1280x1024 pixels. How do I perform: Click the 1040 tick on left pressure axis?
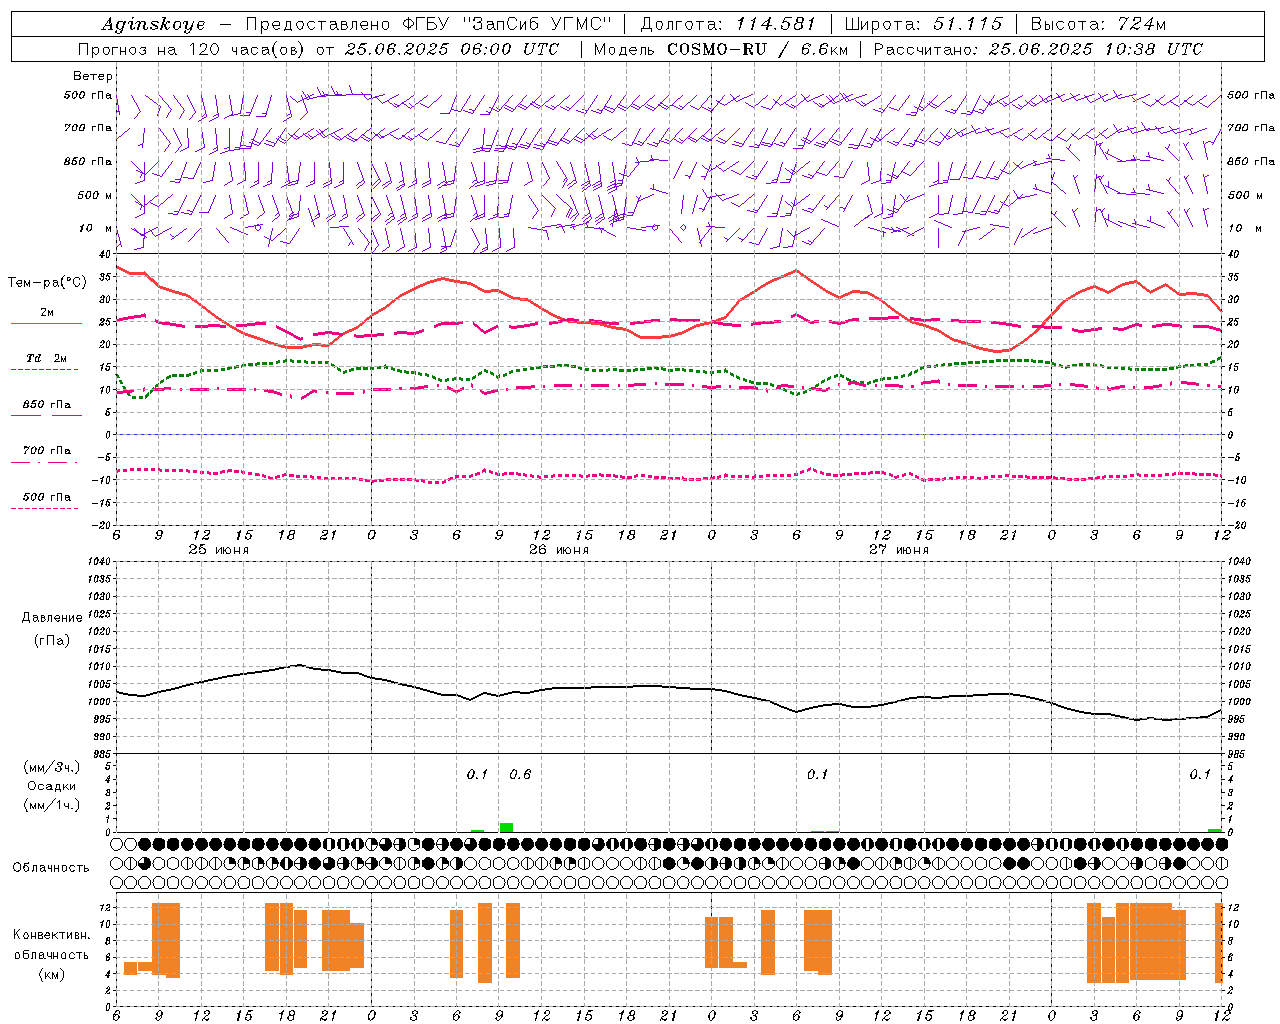(98, 562)
